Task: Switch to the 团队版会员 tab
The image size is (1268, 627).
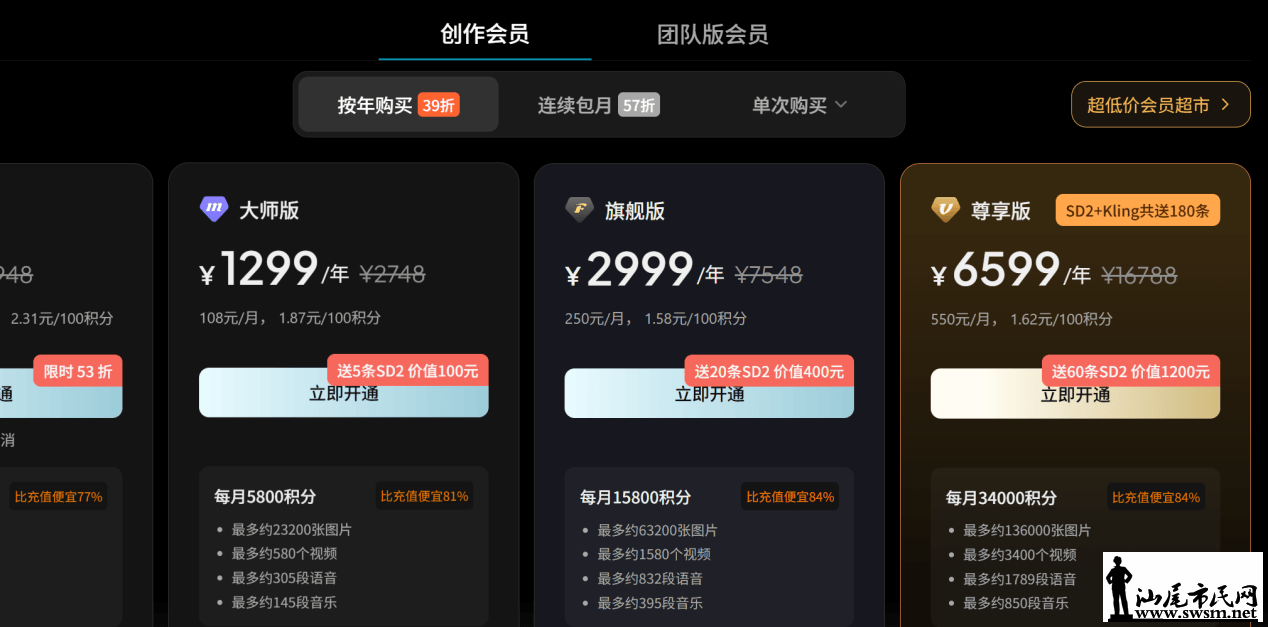Action: click(x=713, y=35)
